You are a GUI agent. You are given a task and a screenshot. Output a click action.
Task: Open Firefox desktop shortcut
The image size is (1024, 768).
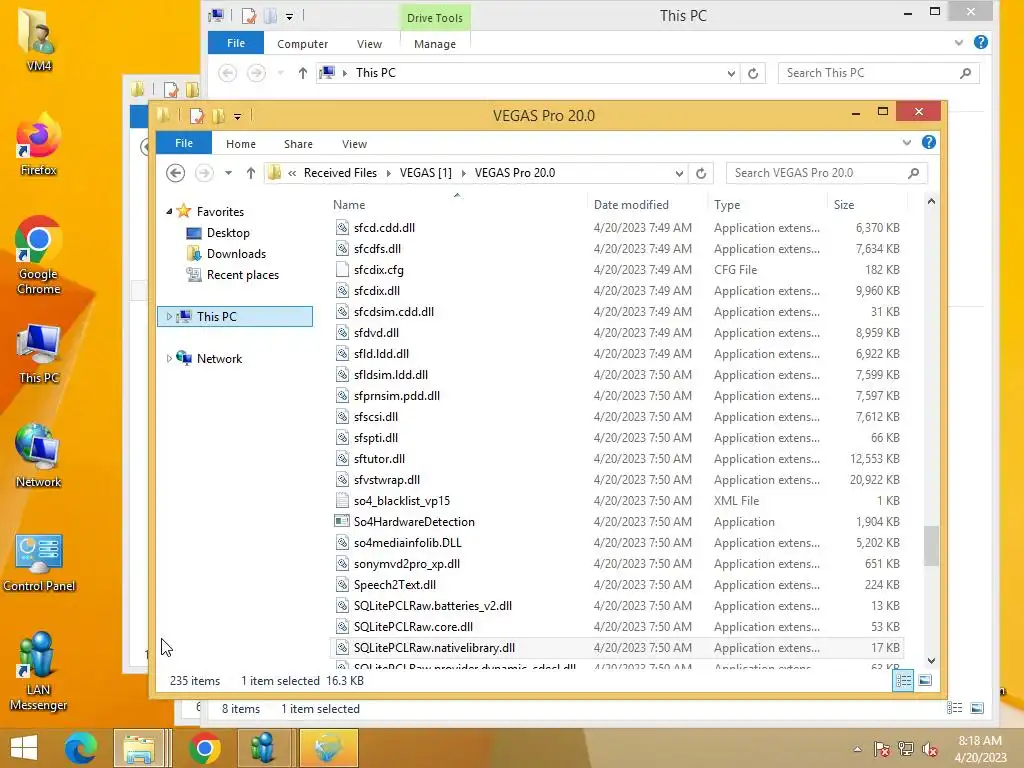38,146
